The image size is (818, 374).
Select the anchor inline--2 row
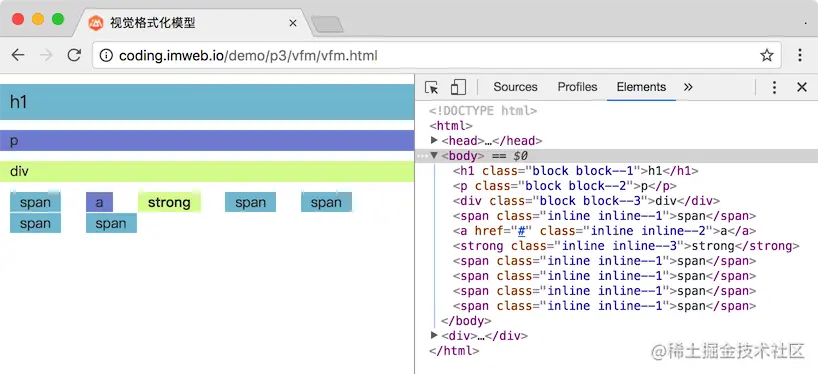605,231
